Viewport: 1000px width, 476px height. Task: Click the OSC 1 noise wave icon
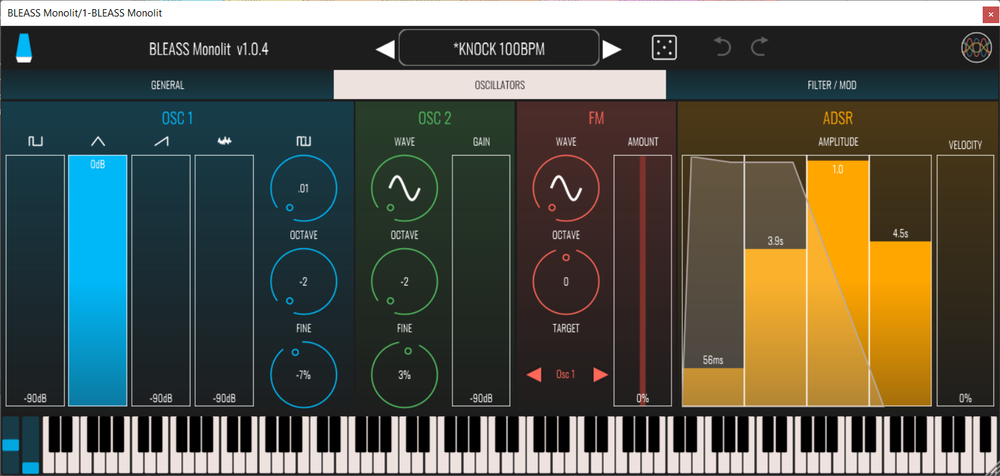coord(224,142)
